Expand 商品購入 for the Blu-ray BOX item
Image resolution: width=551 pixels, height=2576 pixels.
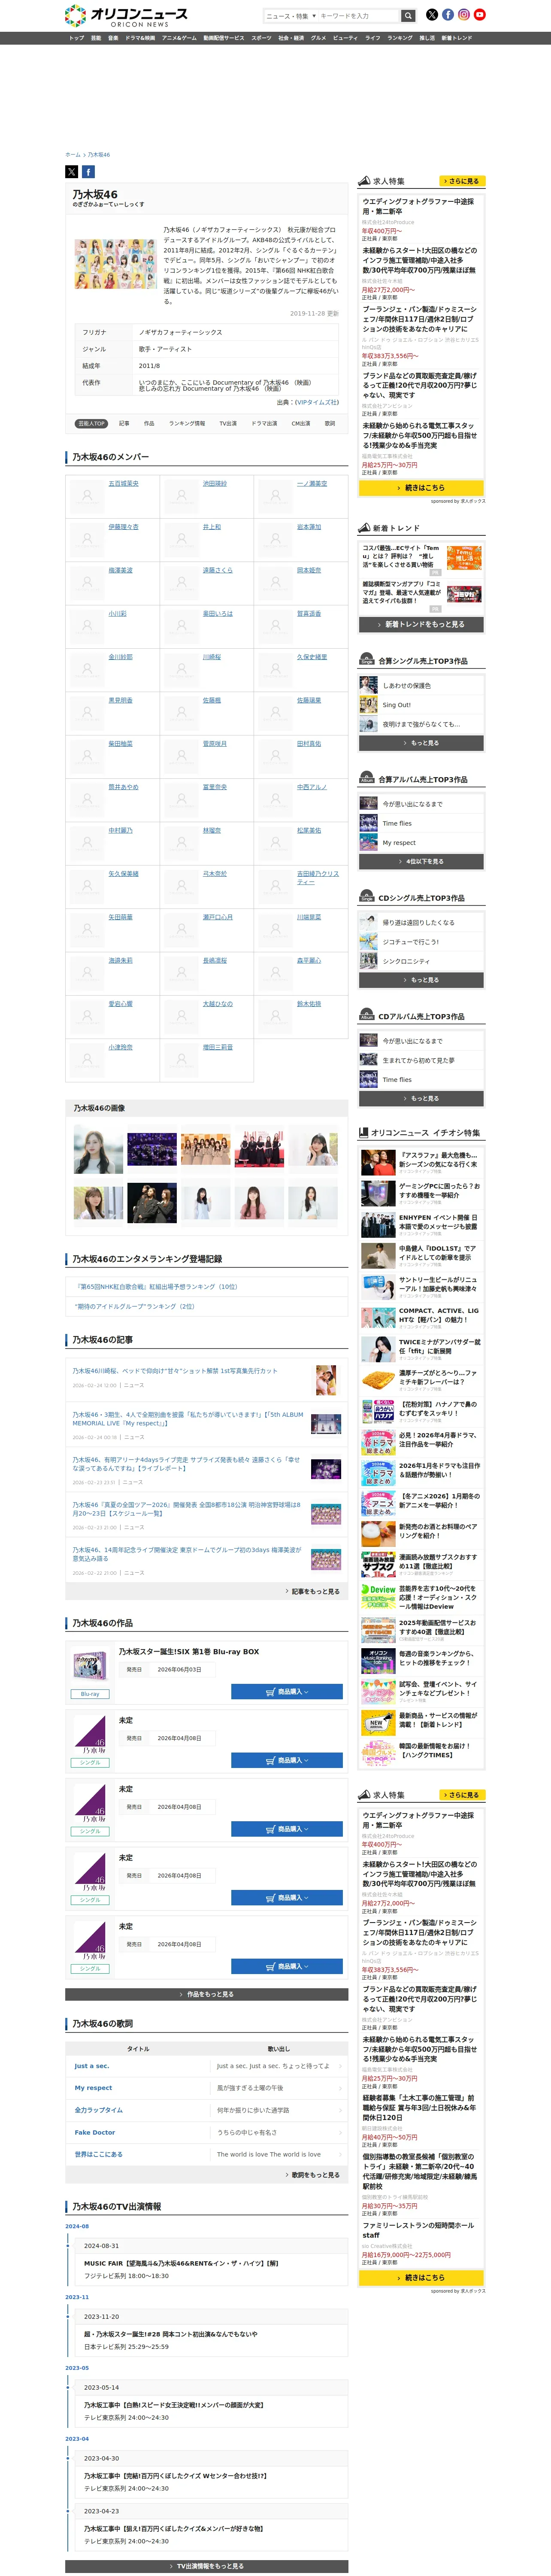(287, 1692)
